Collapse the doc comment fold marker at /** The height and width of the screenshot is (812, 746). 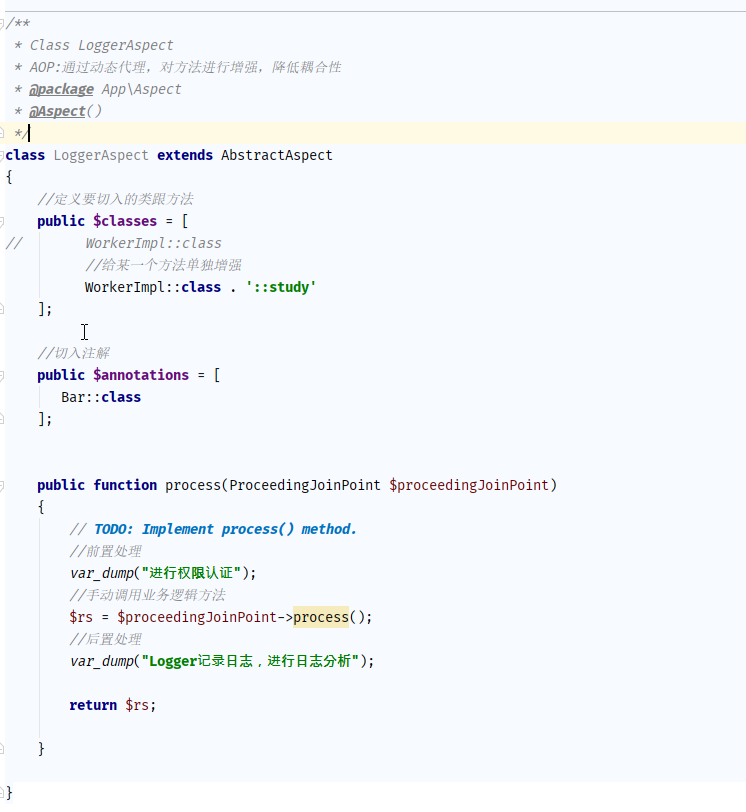point(2,23)
